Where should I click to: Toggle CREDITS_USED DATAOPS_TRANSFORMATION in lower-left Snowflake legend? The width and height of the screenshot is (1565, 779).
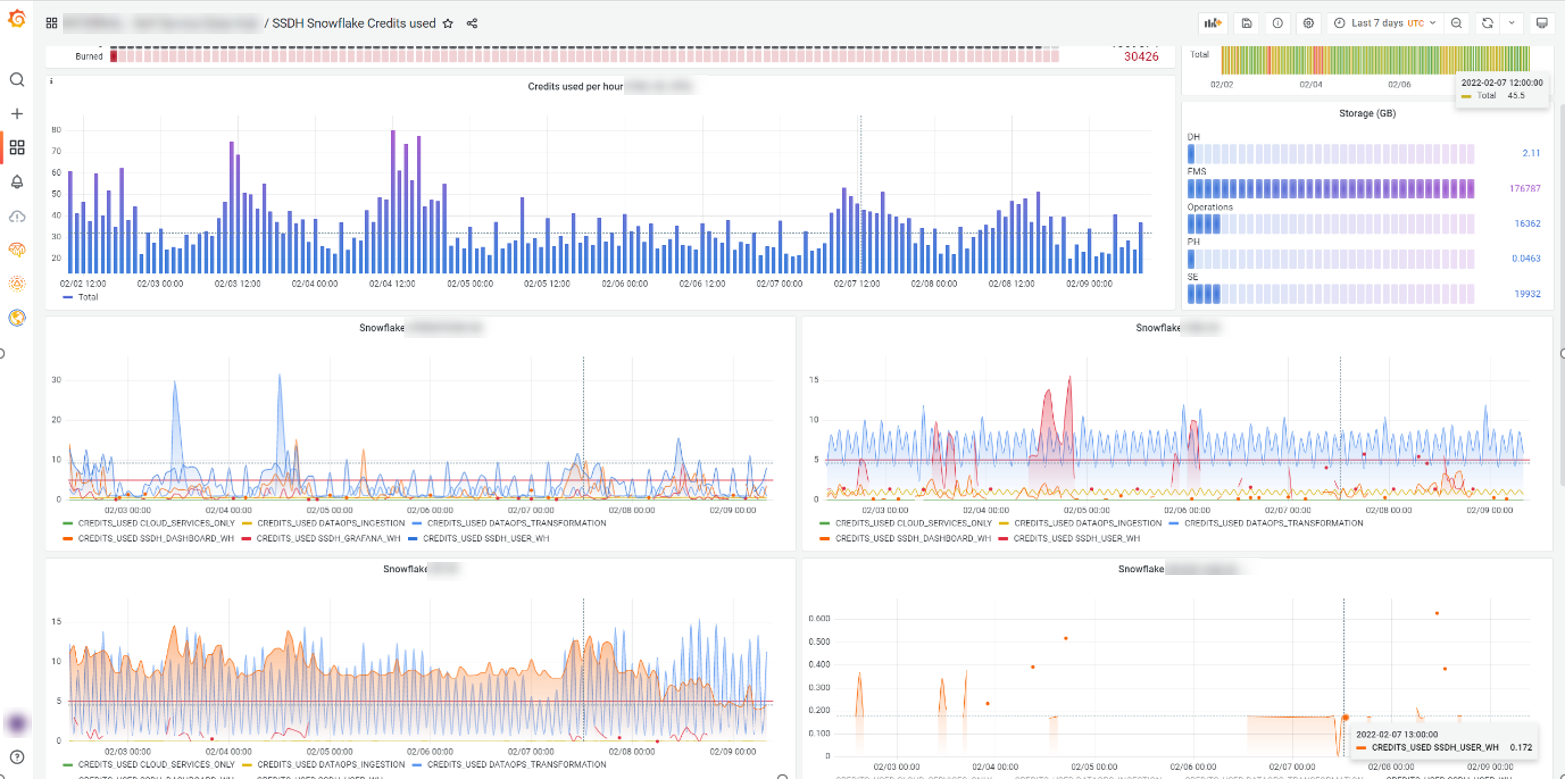click(x=514, y=764)
